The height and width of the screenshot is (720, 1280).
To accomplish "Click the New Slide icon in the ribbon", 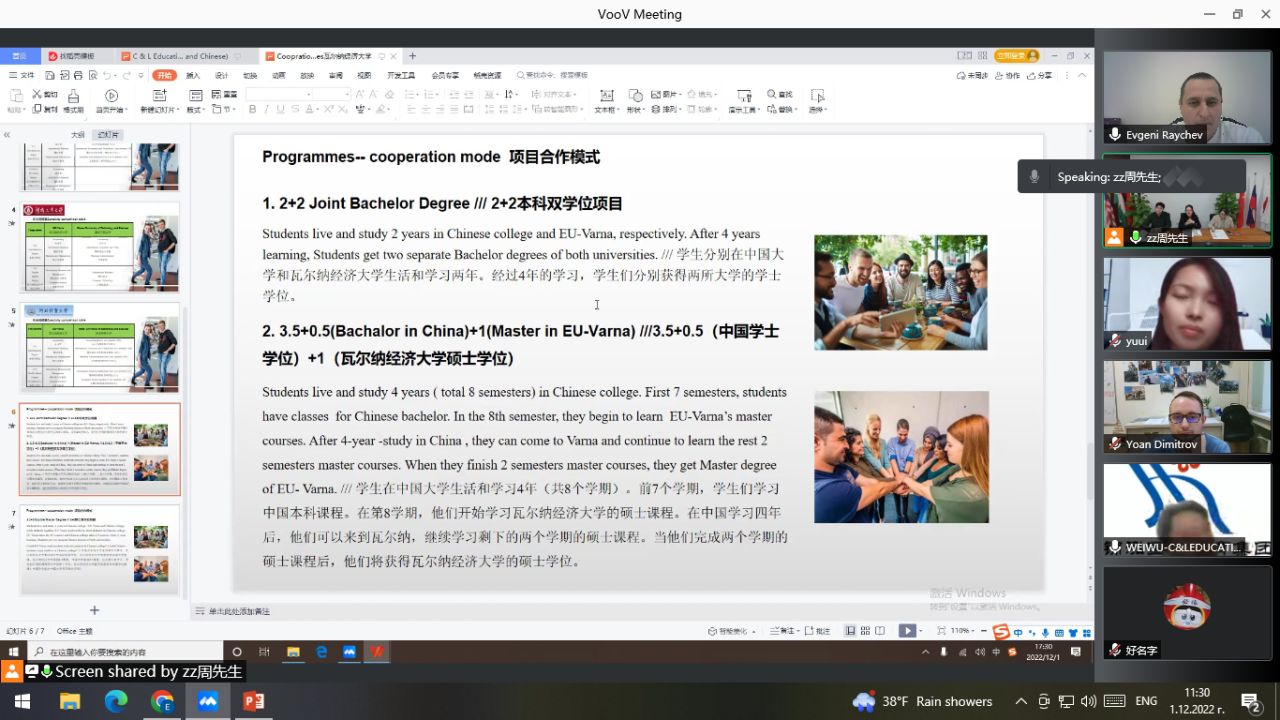I will [x=160, y=96].
